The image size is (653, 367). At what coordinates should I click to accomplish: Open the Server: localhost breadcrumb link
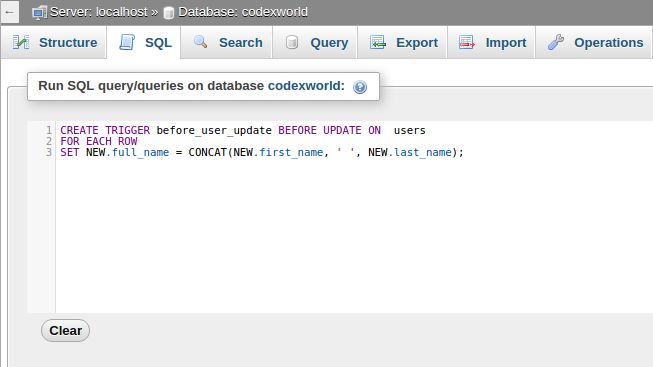point(99,12)
